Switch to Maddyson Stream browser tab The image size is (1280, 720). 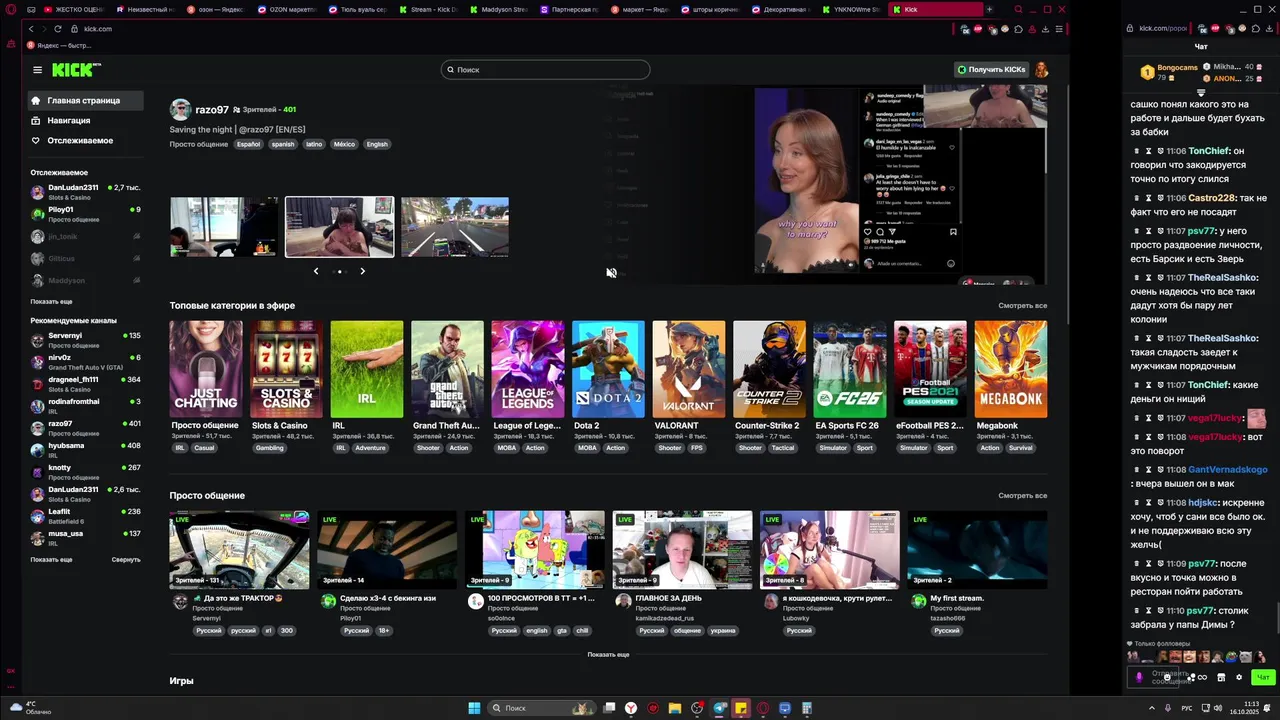click(498, 9)
